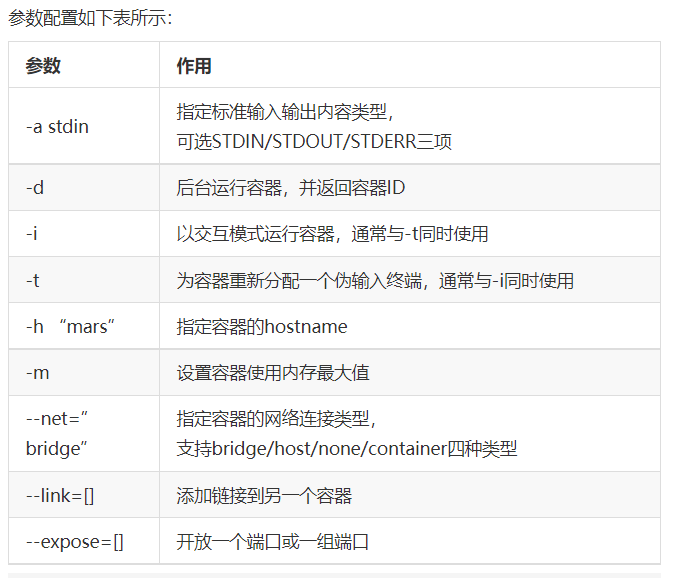Viewport: 677px width, 578px height.
Task: Click the '-t' parameter cell
Action: pyautogui.click(x=33, y=281)
